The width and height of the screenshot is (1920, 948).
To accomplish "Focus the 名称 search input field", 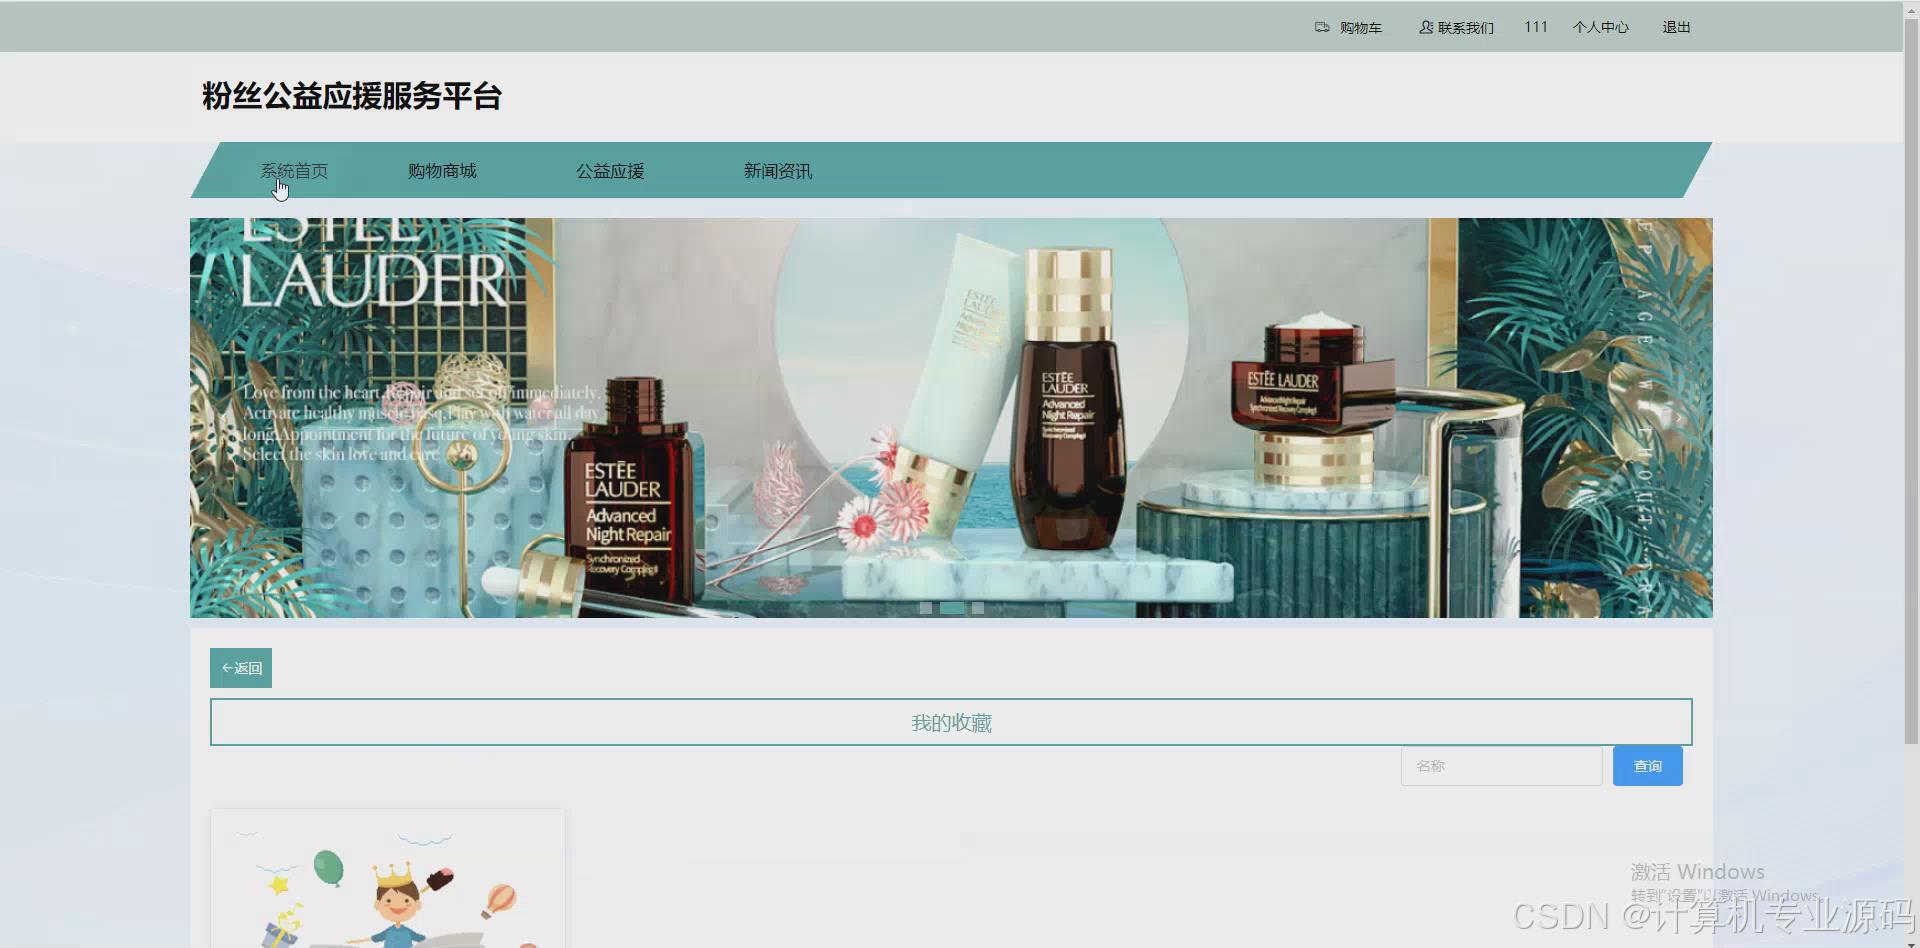I will click(1501, 766).
